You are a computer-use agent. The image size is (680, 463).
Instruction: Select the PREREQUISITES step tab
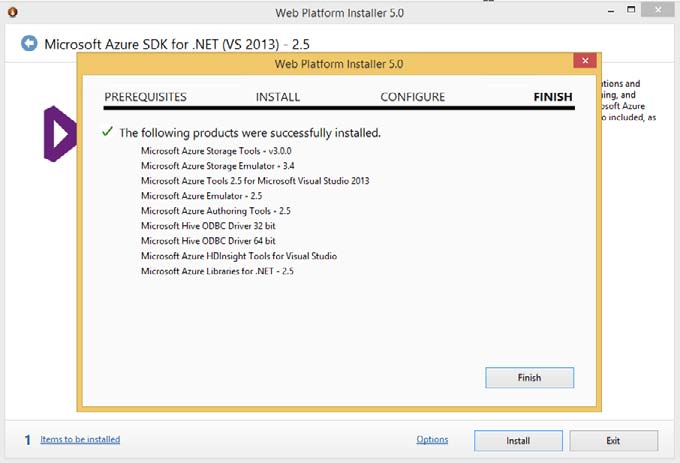tap(145, 97)
